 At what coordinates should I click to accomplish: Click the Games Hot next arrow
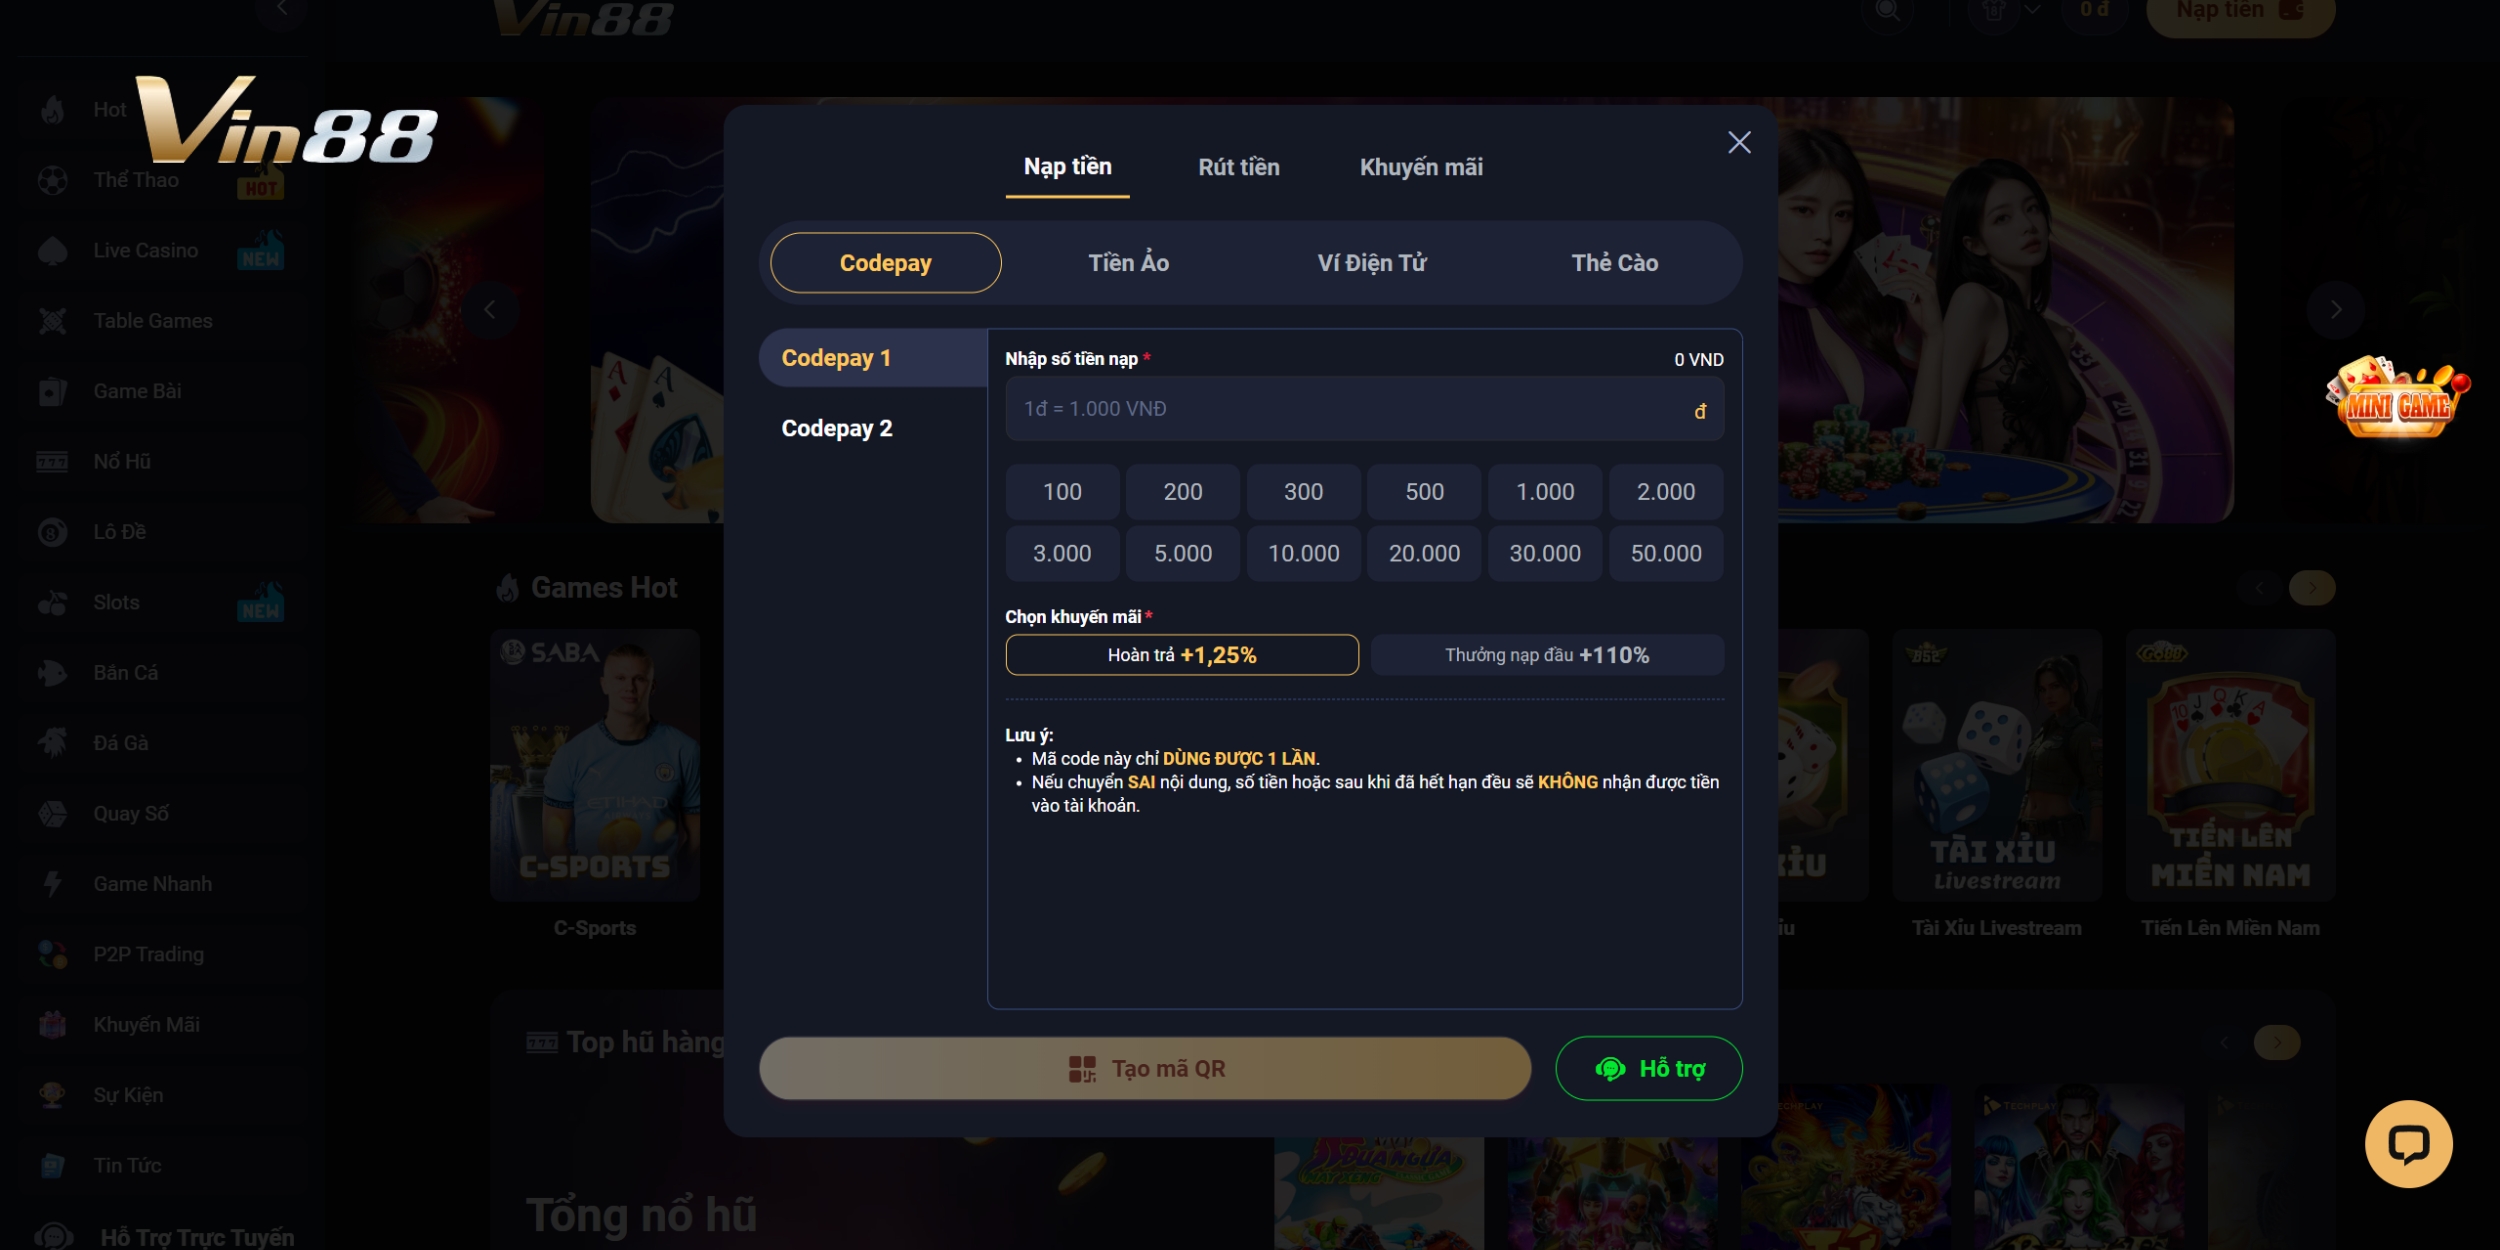[x=2312, y=588]
